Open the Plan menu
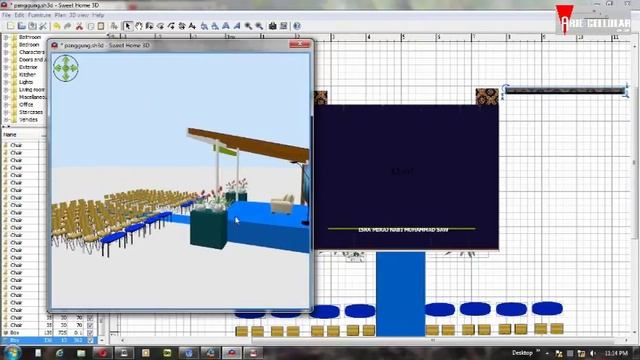The height and width of the screenshot is (360, 640). tap(60, 15)
